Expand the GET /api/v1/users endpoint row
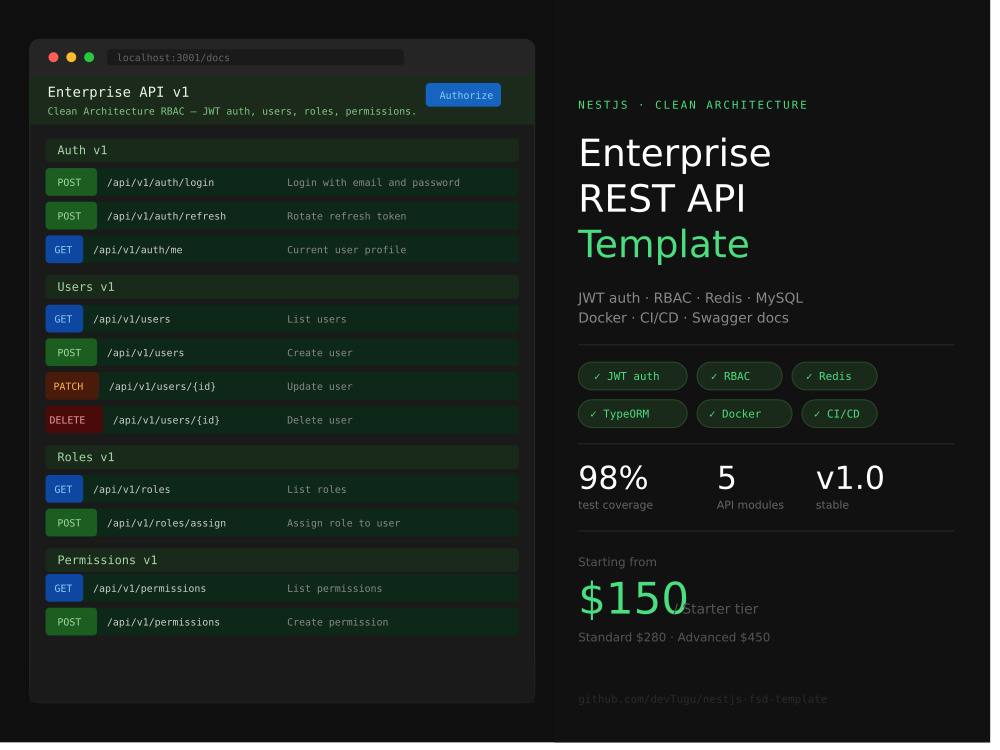1000x750 pixels. (284, 321)
